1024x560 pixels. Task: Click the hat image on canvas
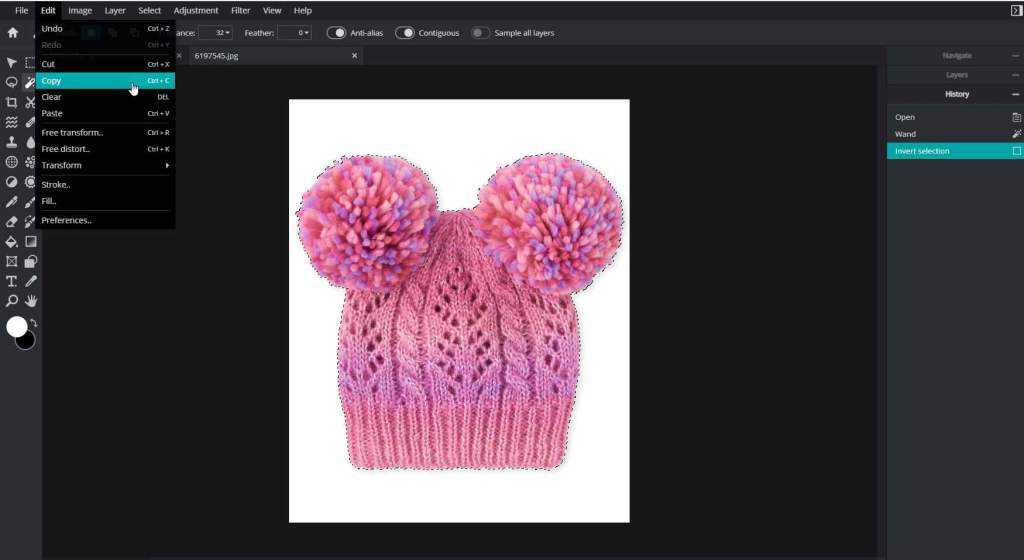(x=459, y=311)
